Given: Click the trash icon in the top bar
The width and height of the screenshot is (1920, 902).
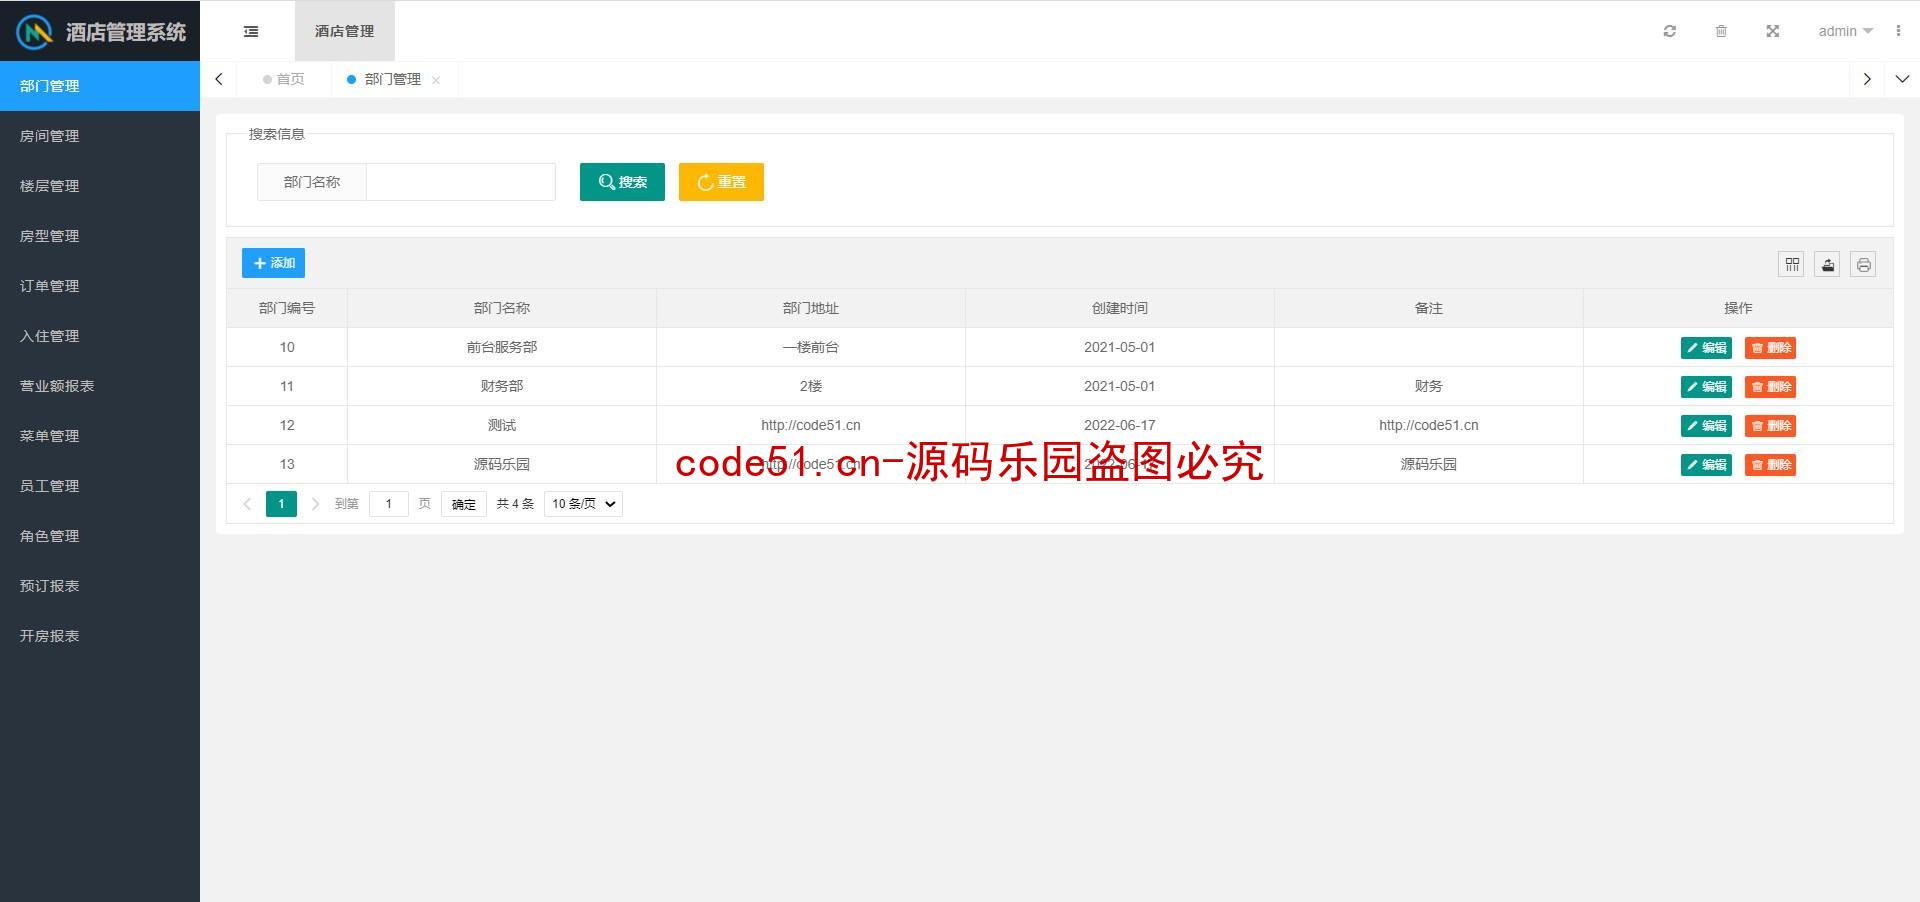Looking at the screenshot, I should pyautogui.click(x=1721, y=31).
